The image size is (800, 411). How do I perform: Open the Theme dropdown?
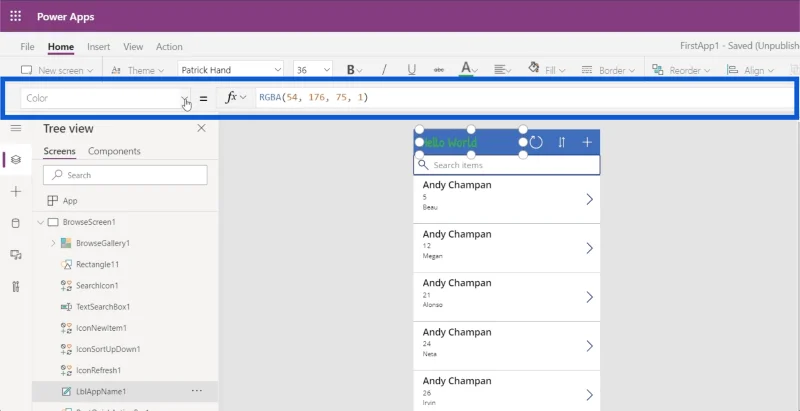138,70
